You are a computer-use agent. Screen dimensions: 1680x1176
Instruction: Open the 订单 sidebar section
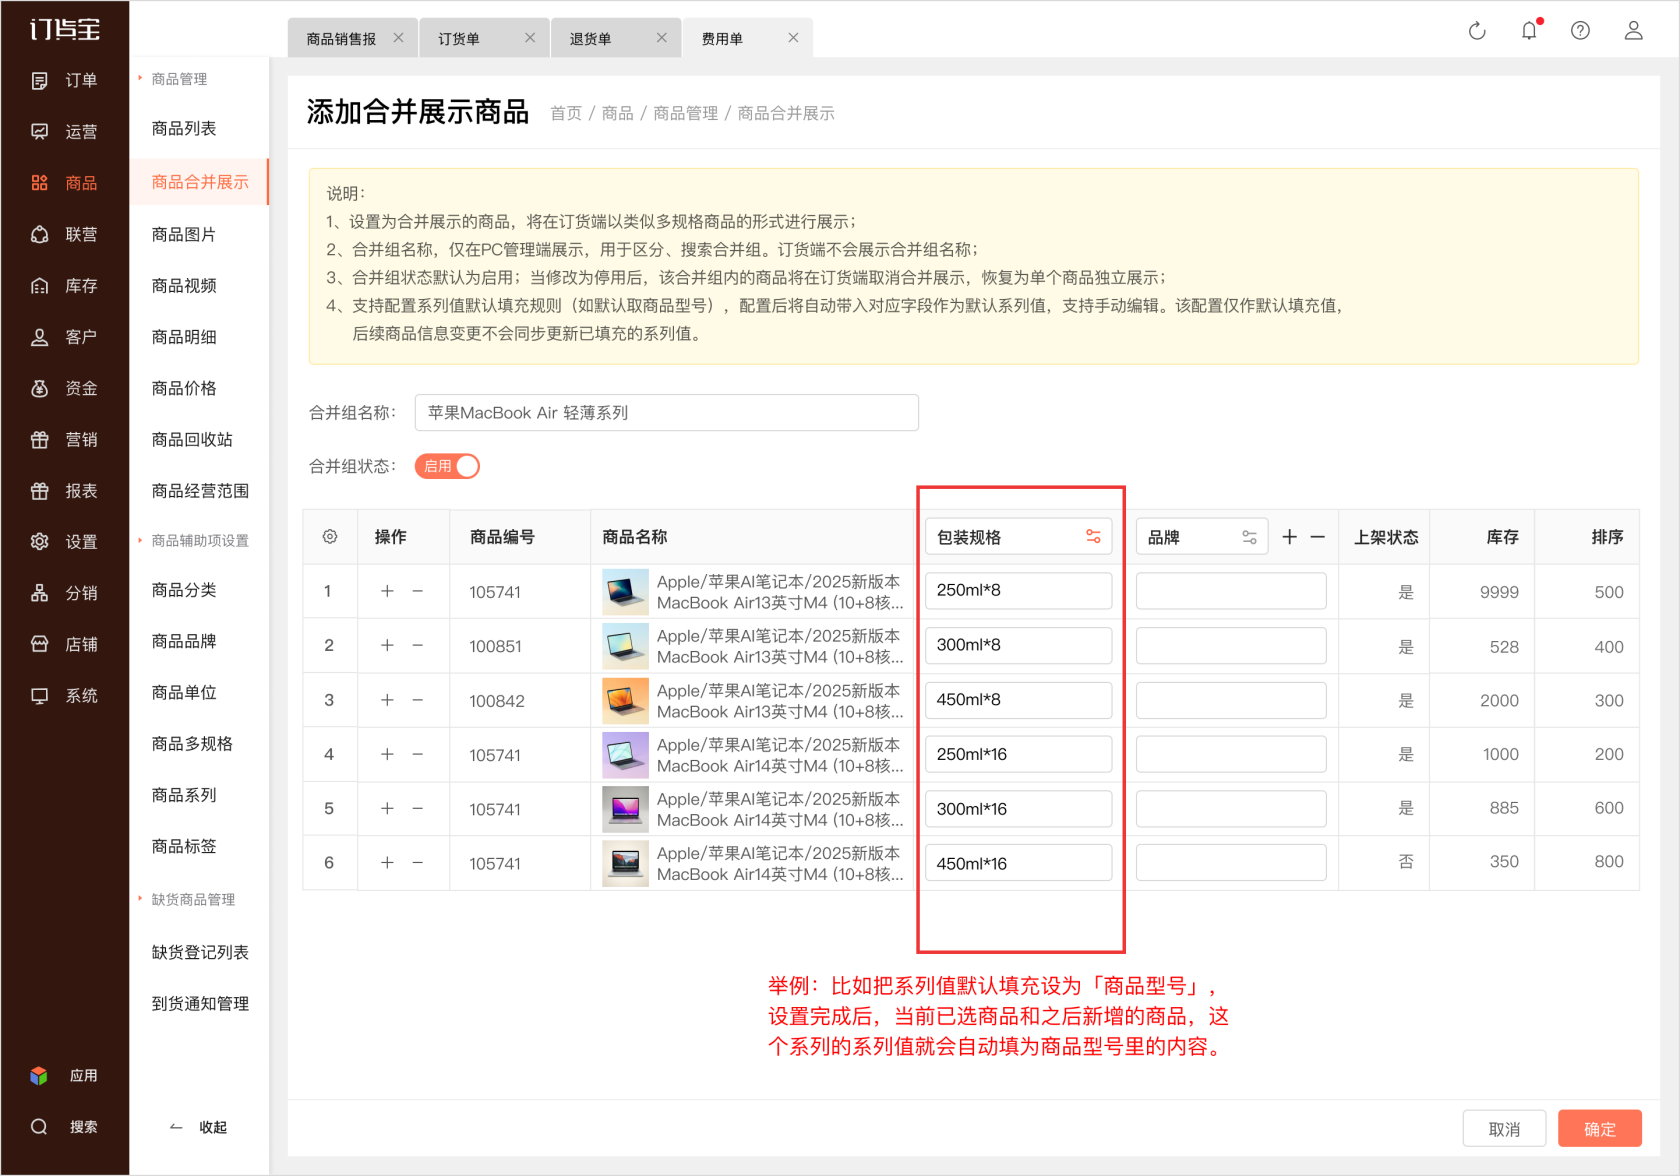click(x=65, y=81)
